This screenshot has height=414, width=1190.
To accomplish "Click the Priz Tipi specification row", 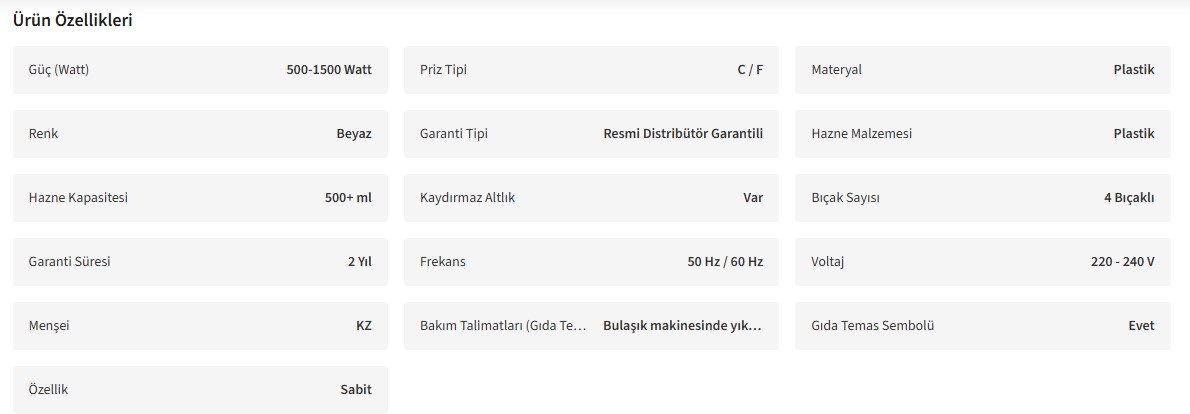I will pyautogui.click(x=591, y=70).
